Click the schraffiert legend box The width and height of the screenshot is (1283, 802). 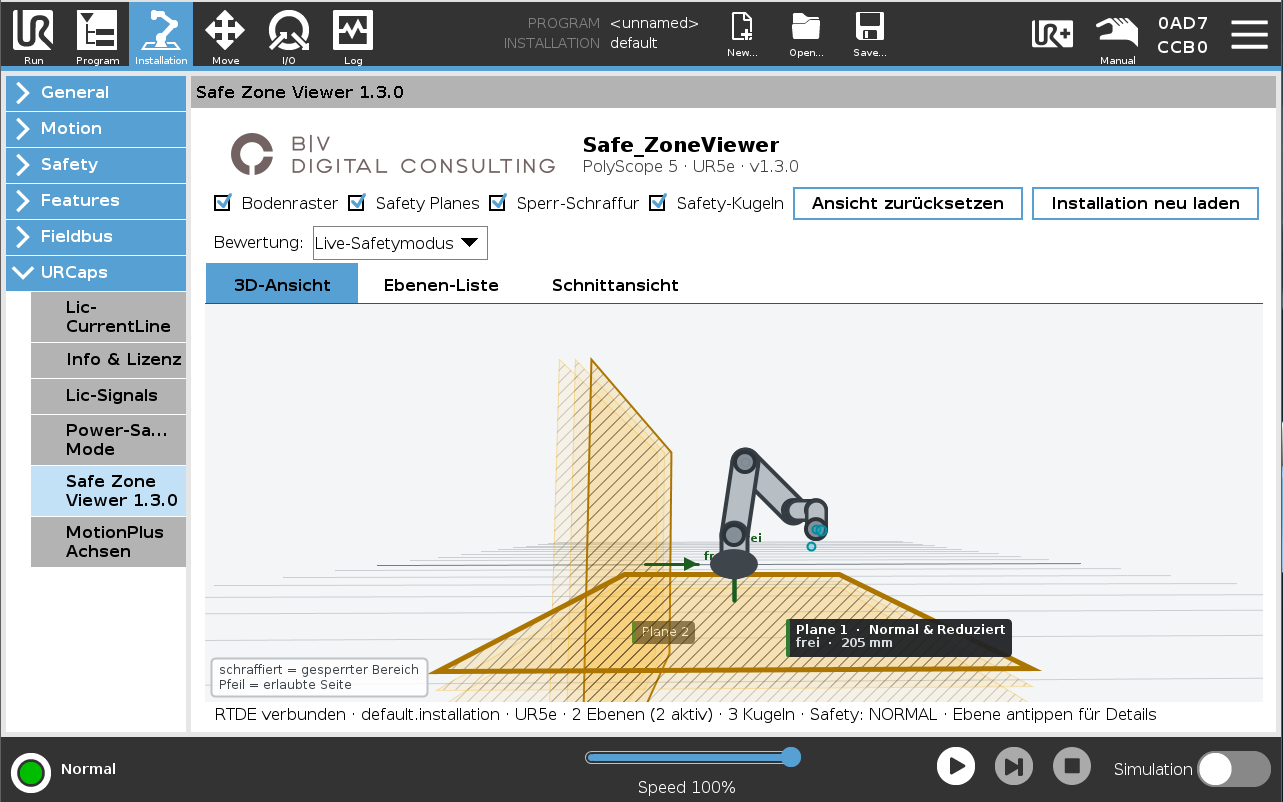pos(319,677)
